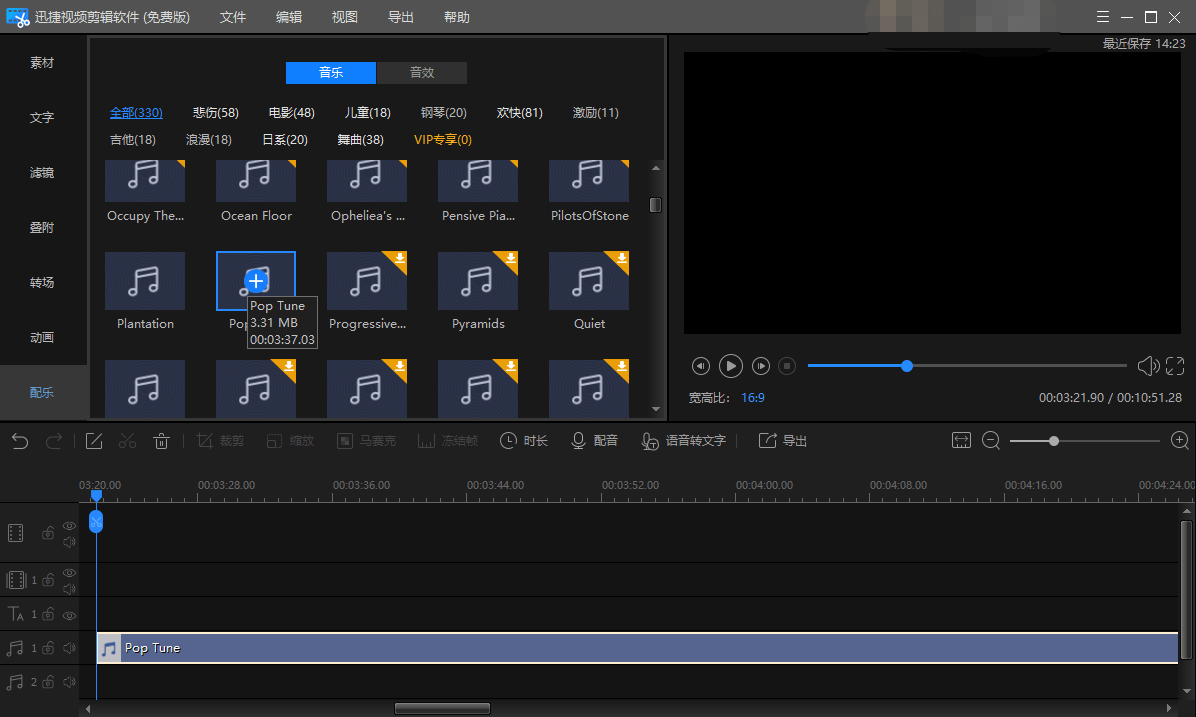
Task: Mute music track 2 with its speaker icon
Action: [69, 683]
